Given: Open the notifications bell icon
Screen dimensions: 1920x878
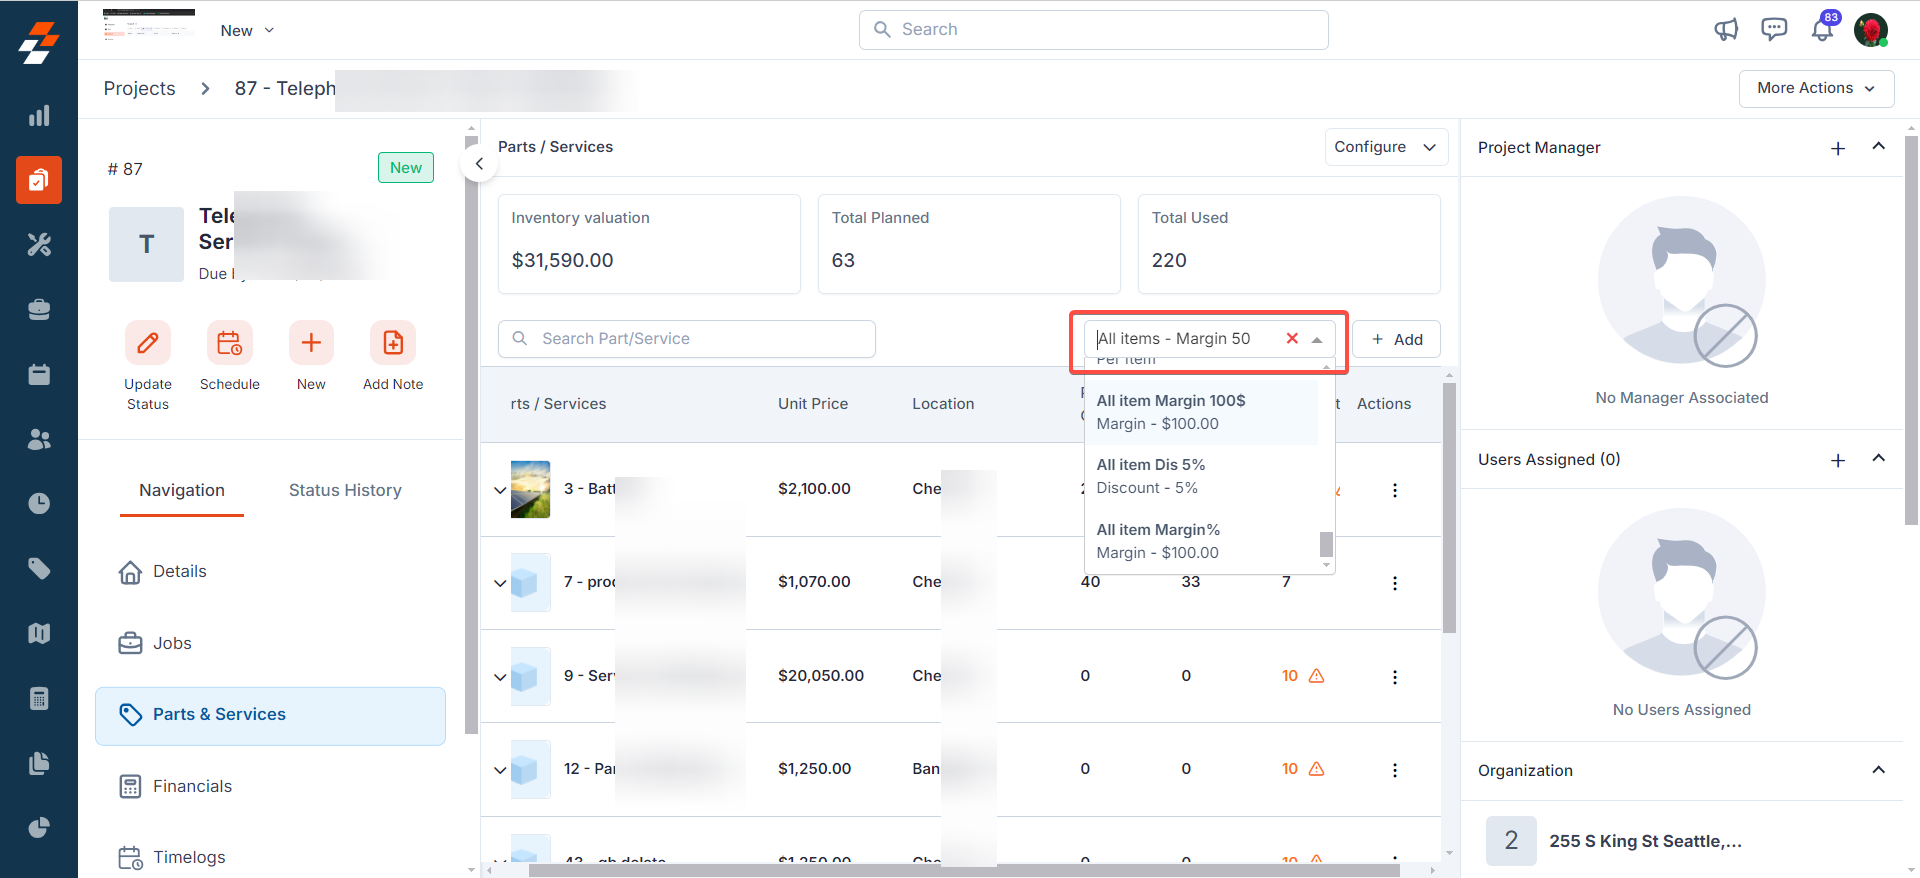Looking at the screenshot, I should (x=1822, y=30).
